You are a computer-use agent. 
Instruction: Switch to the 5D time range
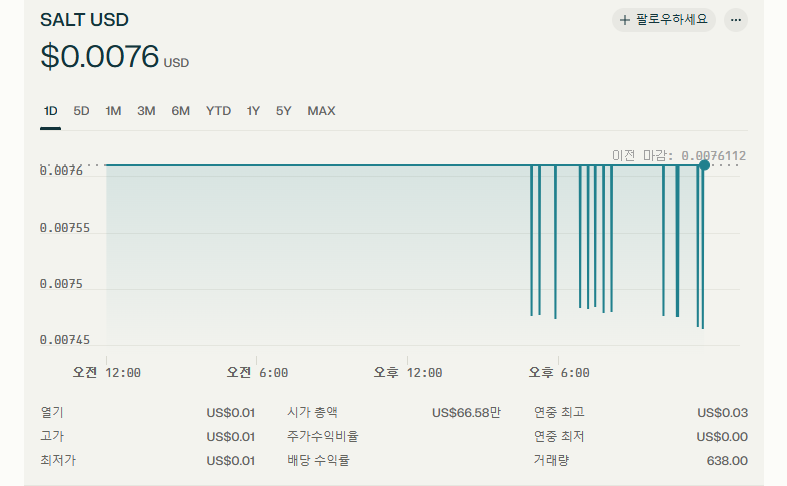81,111
